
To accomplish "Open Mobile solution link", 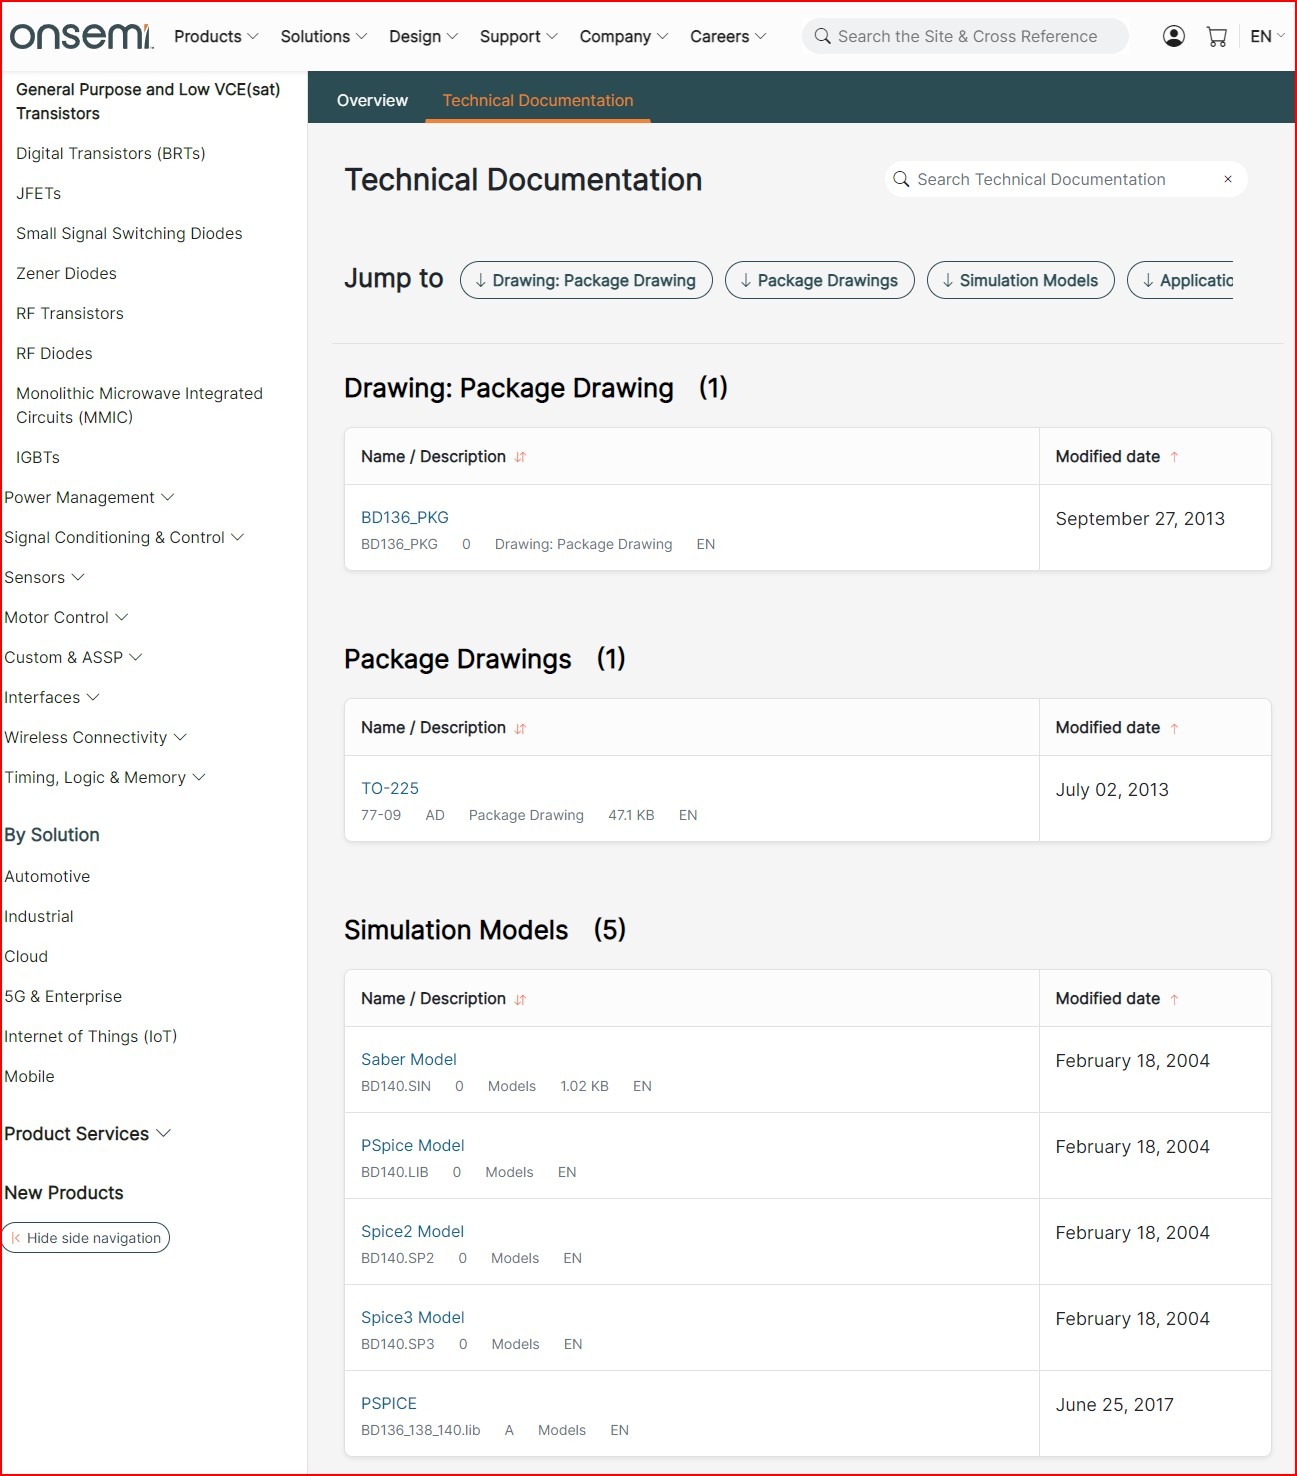I will [29, 1076].
